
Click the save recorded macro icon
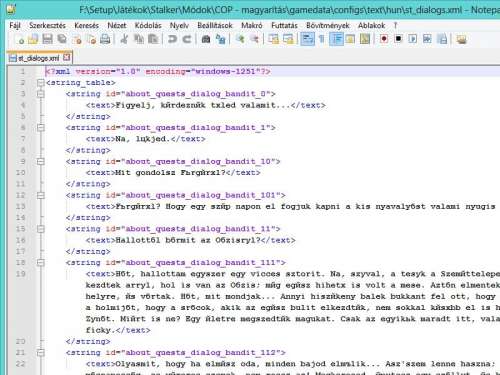[442, 39]
